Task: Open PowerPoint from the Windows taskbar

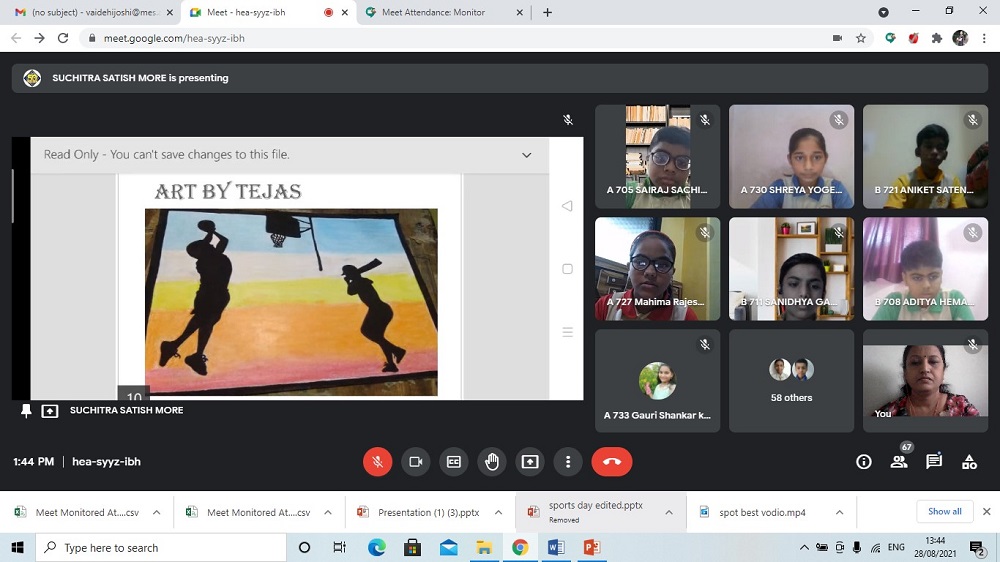Action: [591, 547]
